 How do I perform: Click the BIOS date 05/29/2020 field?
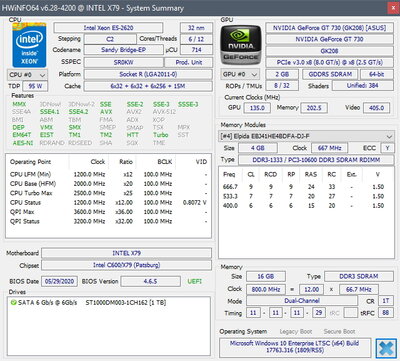(x=59, y=281)
